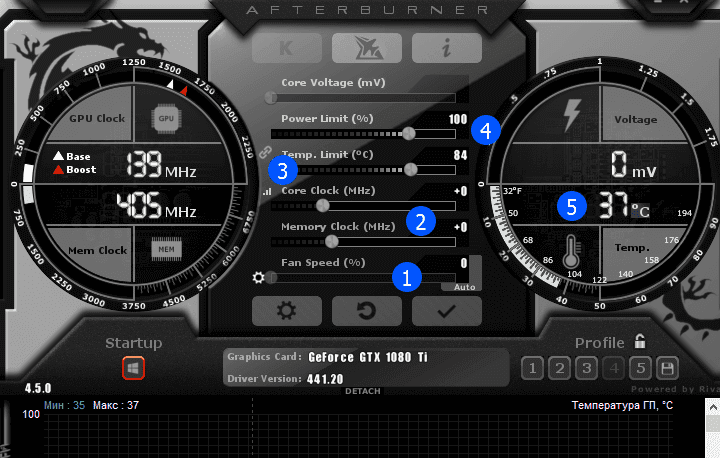Image resolution: width=720 pixels, height=458 pixels.
Task: Click the Power Limit slider handle
Action: (409, 134)
